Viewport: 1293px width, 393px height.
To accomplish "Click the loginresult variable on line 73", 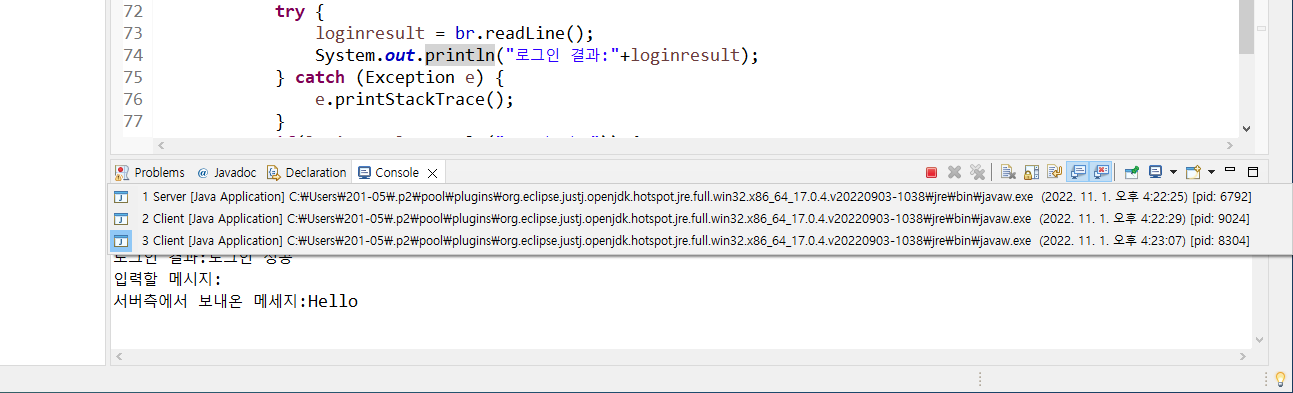I will (x=369, y=33).
